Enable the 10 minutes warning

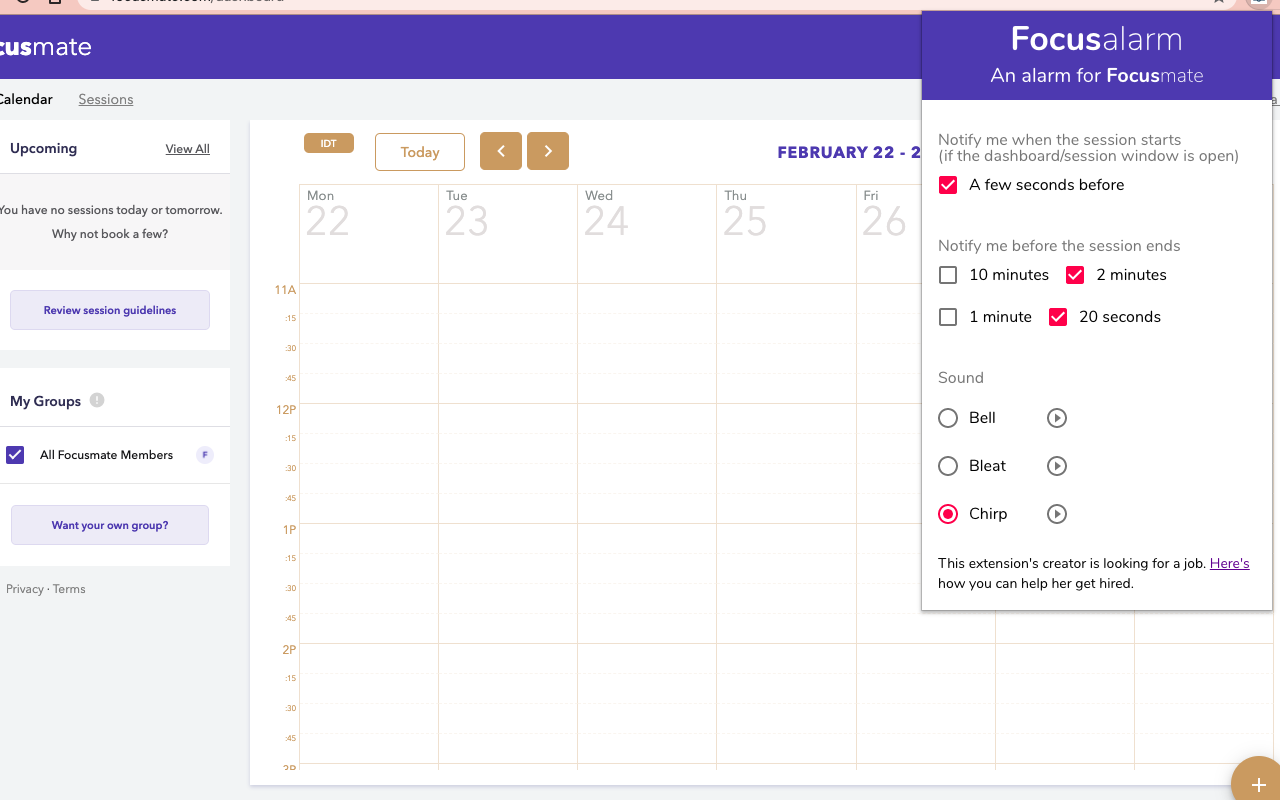coord(947,274)
